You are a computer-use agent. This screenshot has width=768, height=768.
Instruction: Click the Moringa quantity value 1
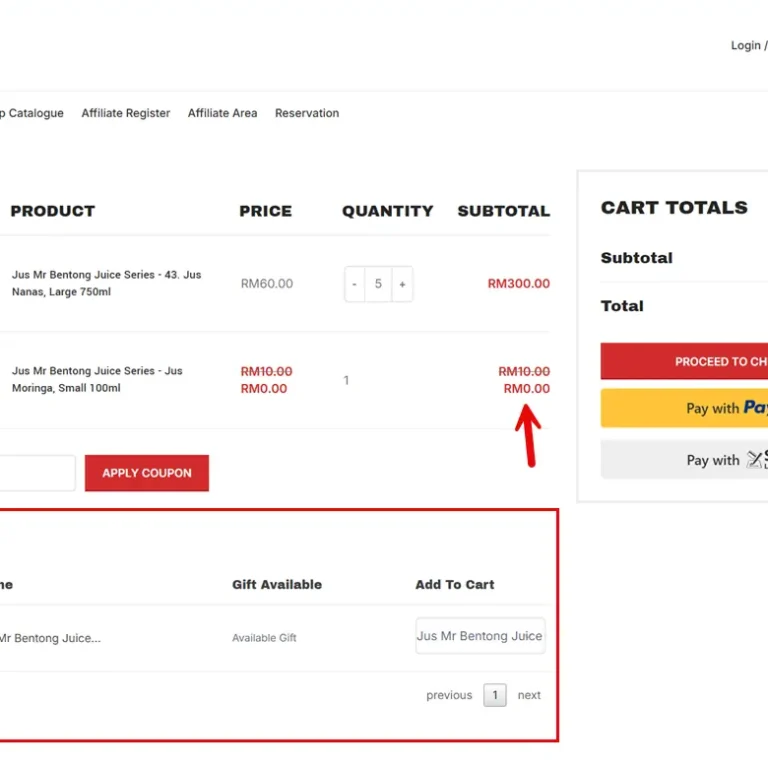(x=346, y=380)
